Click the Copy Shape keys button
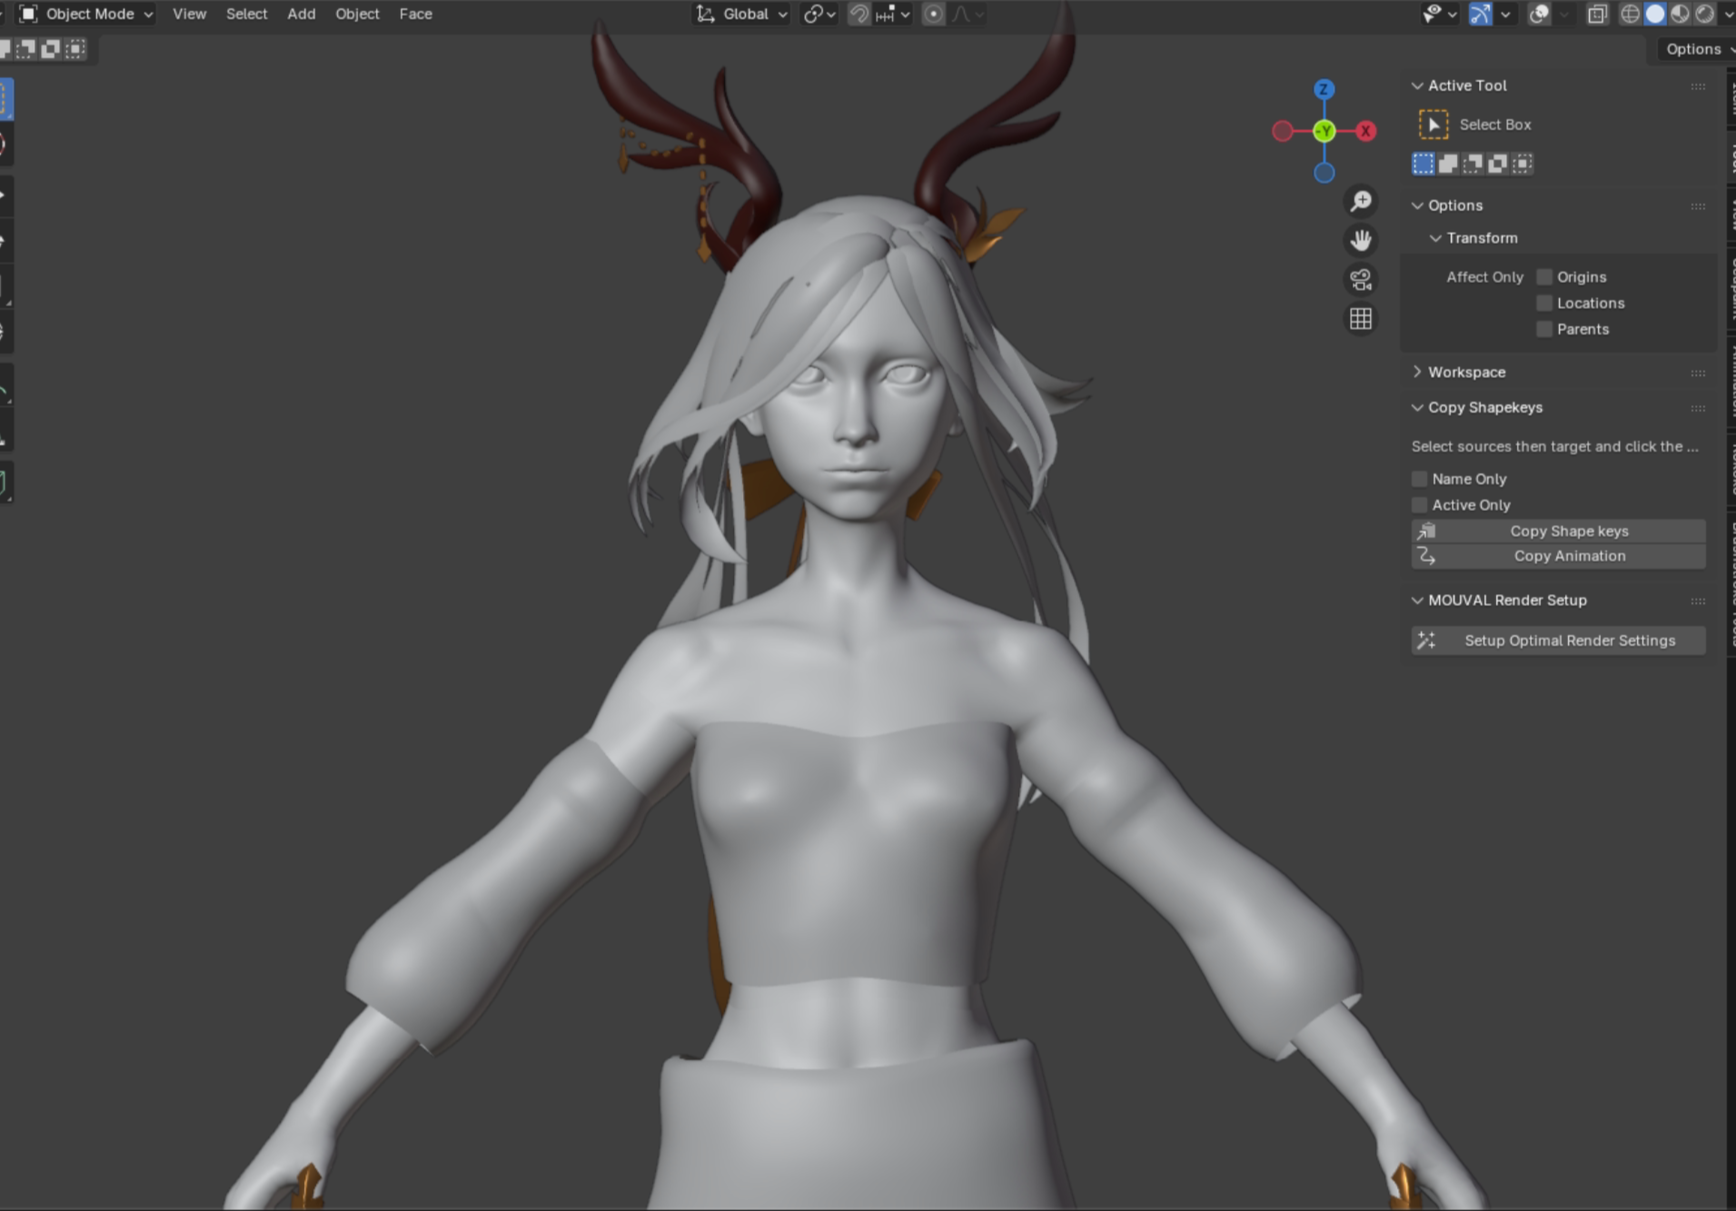 (1558, 531)
